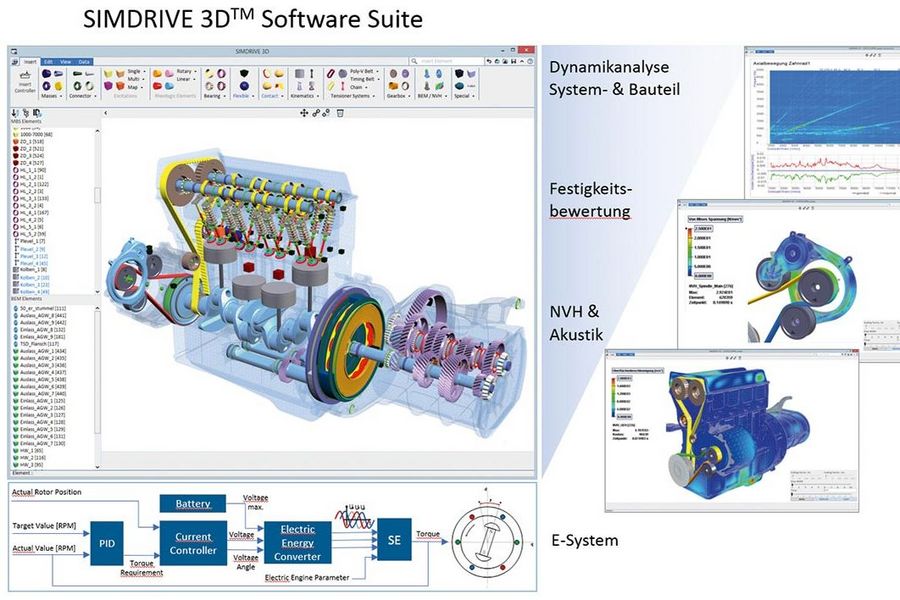
Task: Click the black cube icon in Special group
Action: 459,73
